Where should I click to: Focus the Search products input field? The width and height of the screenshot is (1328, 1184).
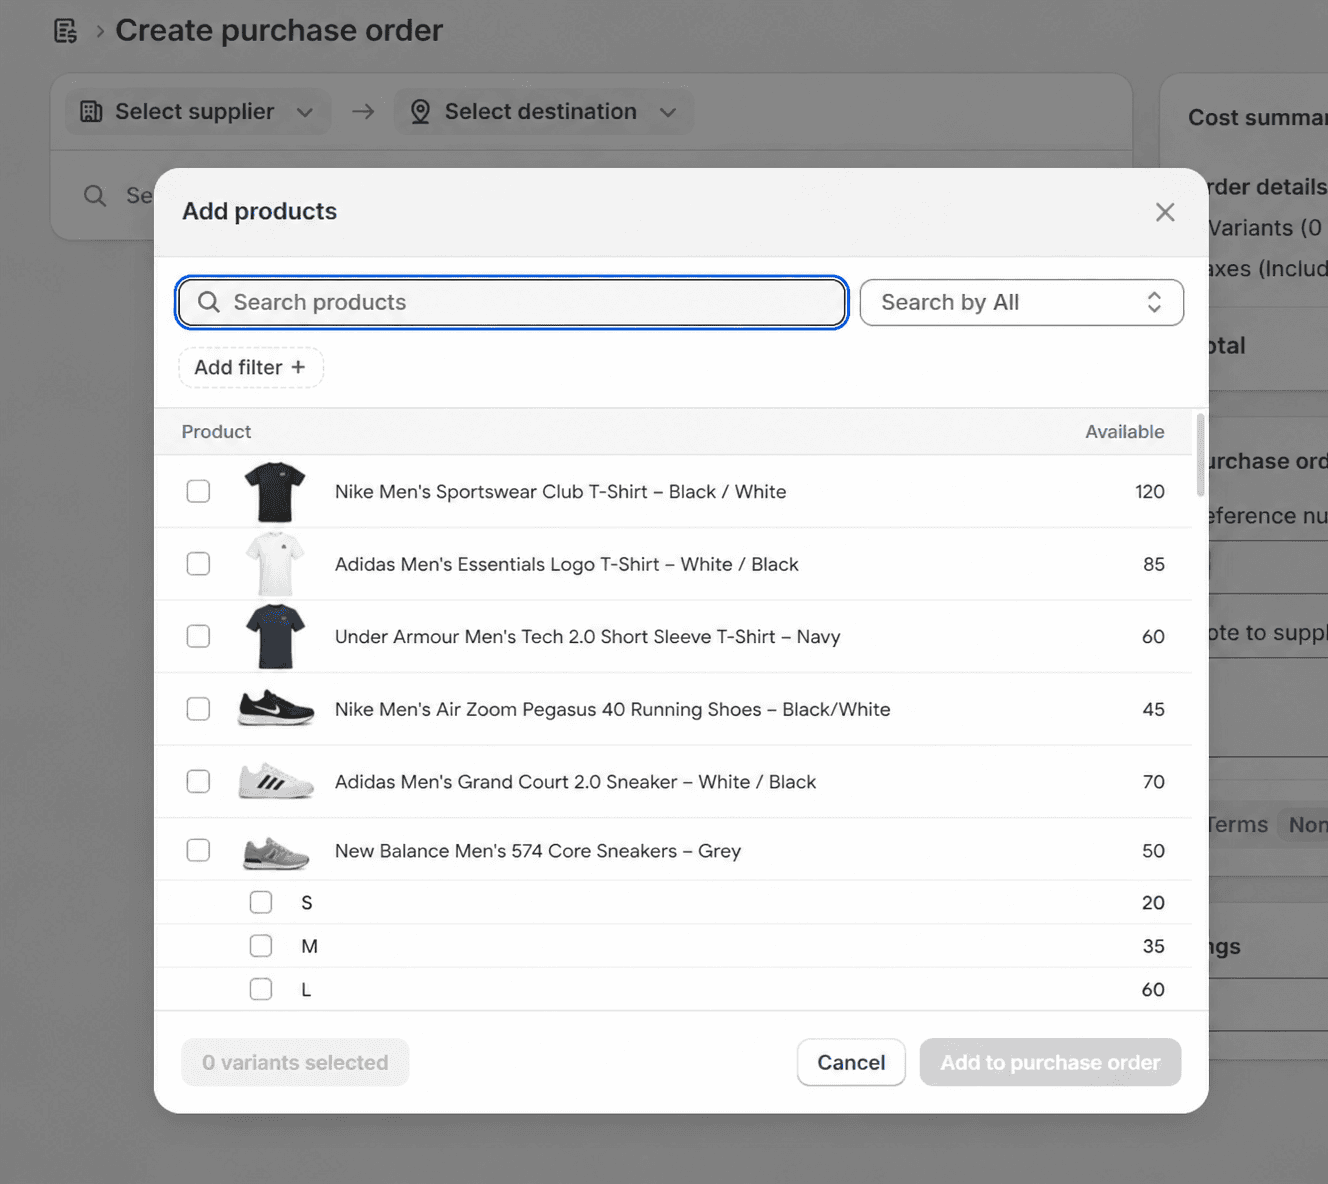click(512, 302)
